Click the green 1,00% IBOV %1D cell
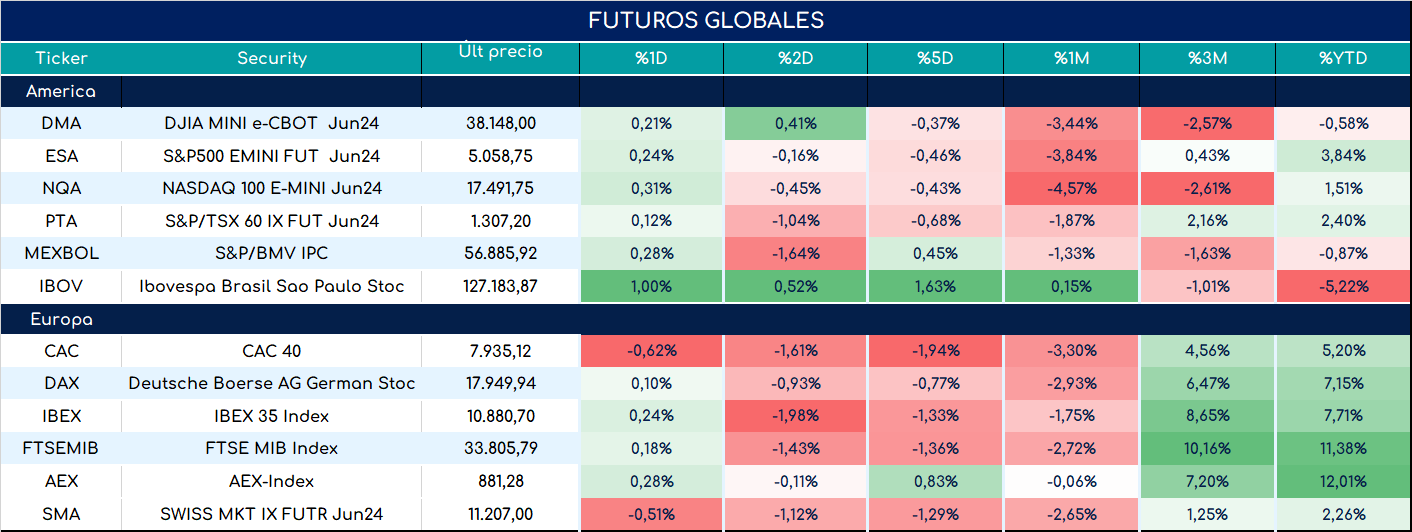The width and height of the screenshot is (1412, 532). pyautogui.click(x=652, y=286)
